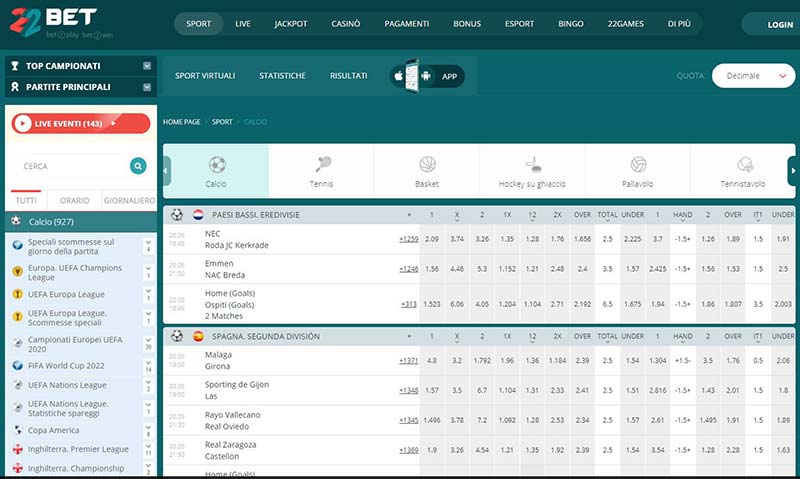Viewport: 800px width, 479px height.
Task: Click the Netherlands flag icon
Action: point(198,215)
